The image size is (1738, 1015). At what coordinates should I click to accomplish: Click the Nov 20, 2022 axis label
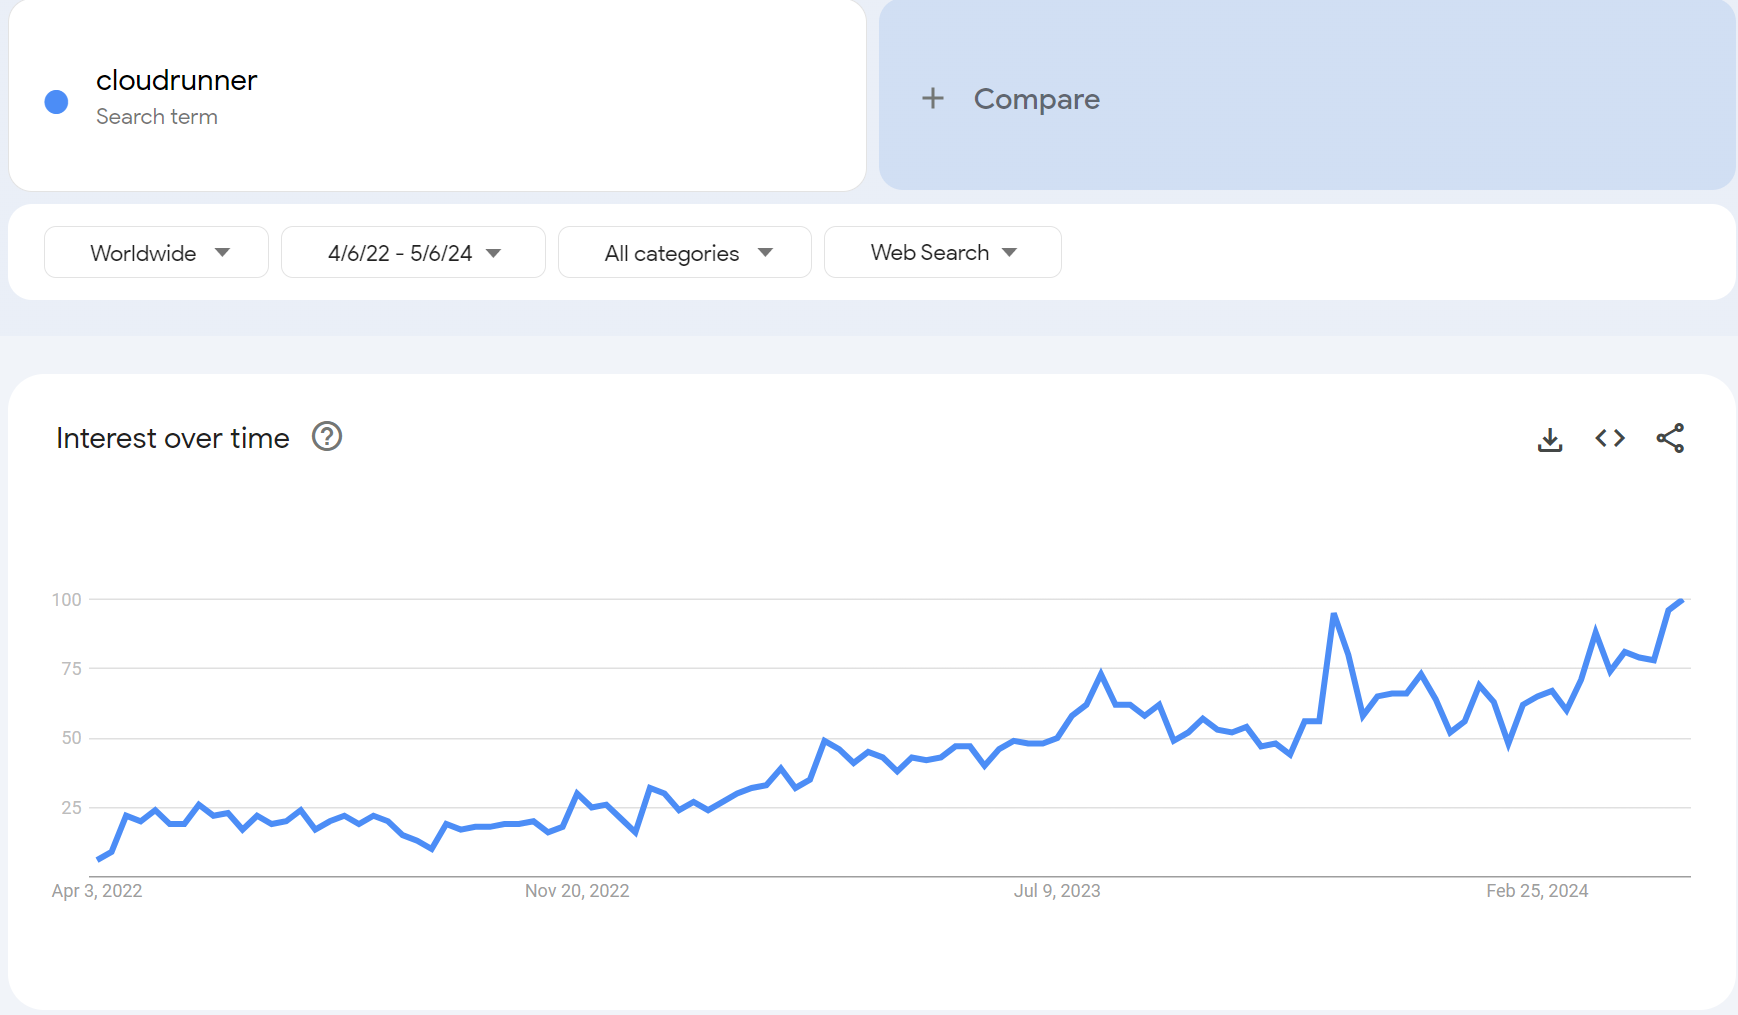(577, 891)
